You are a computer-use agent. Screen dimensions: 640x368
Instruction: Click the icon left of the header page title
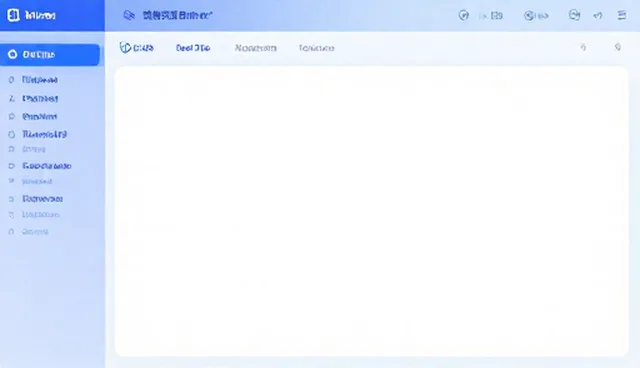coord(129,16)
